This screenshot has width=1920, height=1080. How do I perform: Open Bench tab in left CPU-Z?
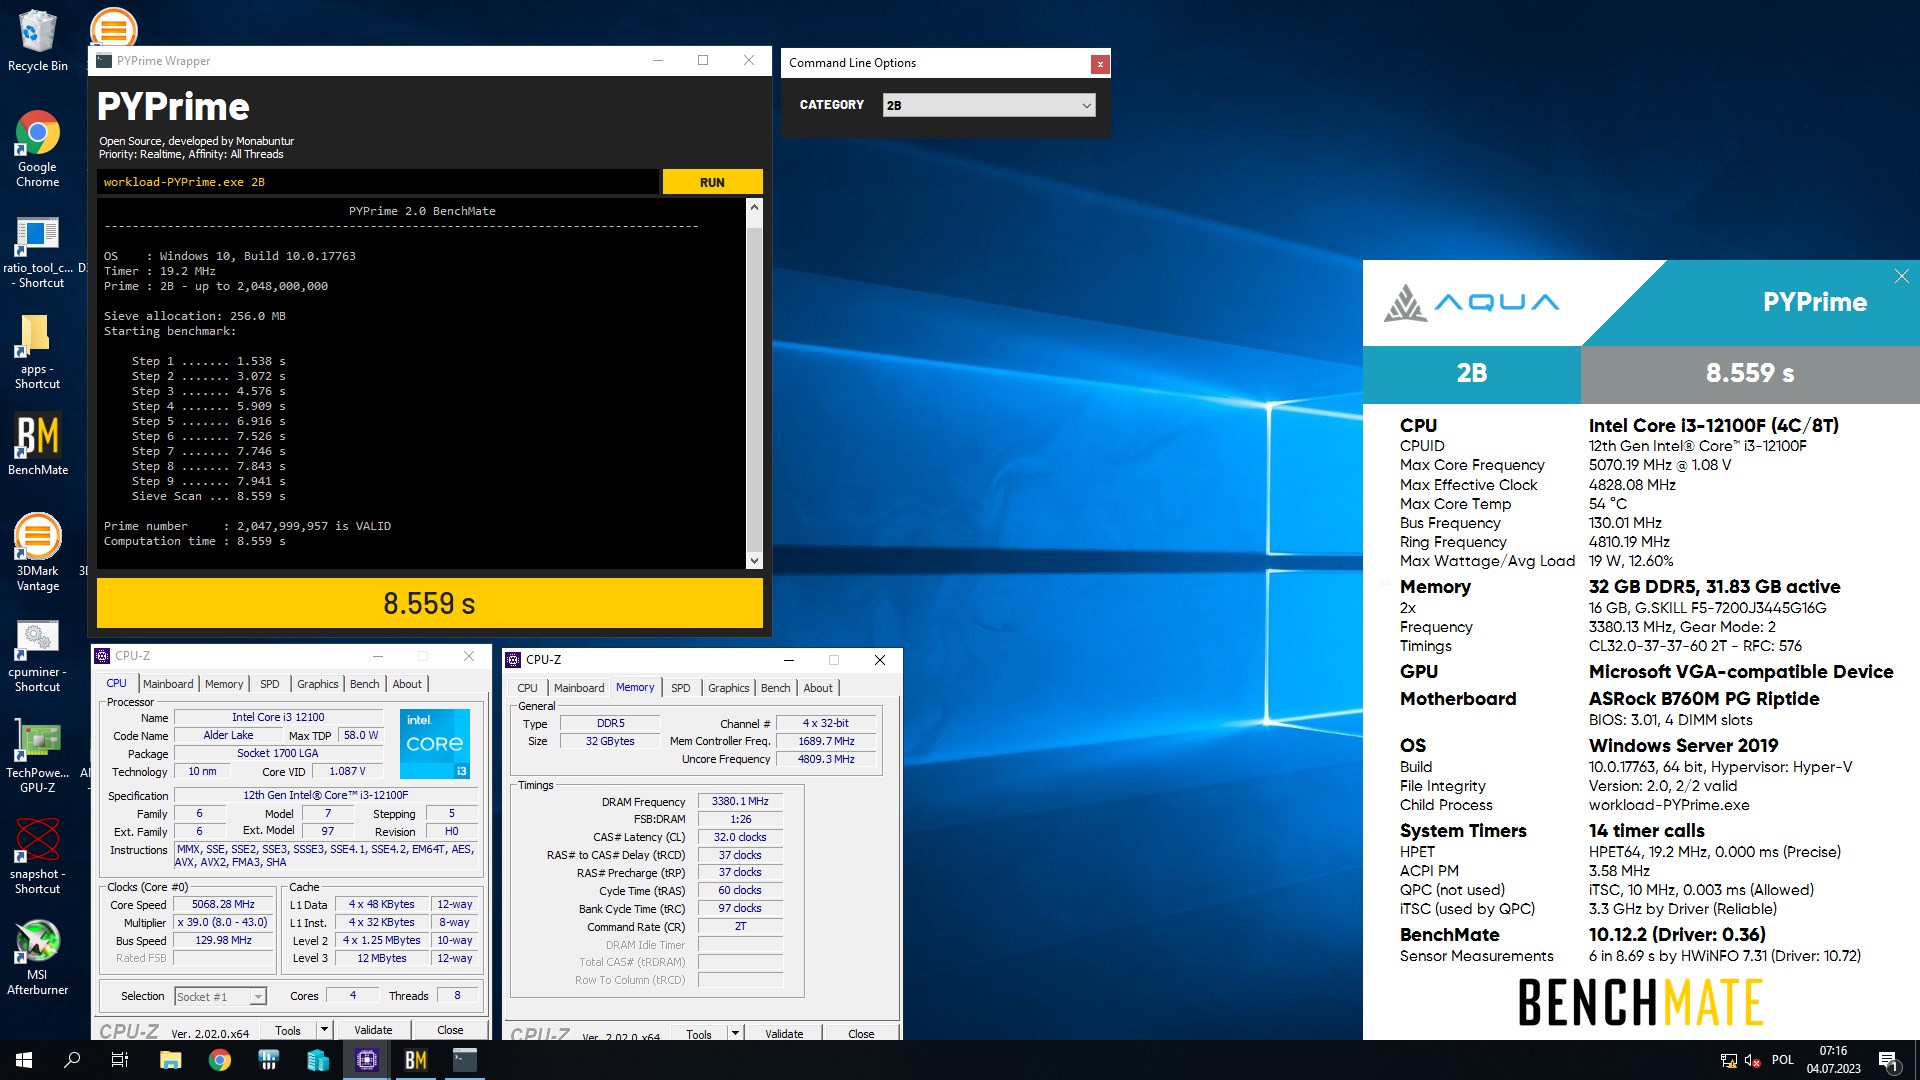365,684
